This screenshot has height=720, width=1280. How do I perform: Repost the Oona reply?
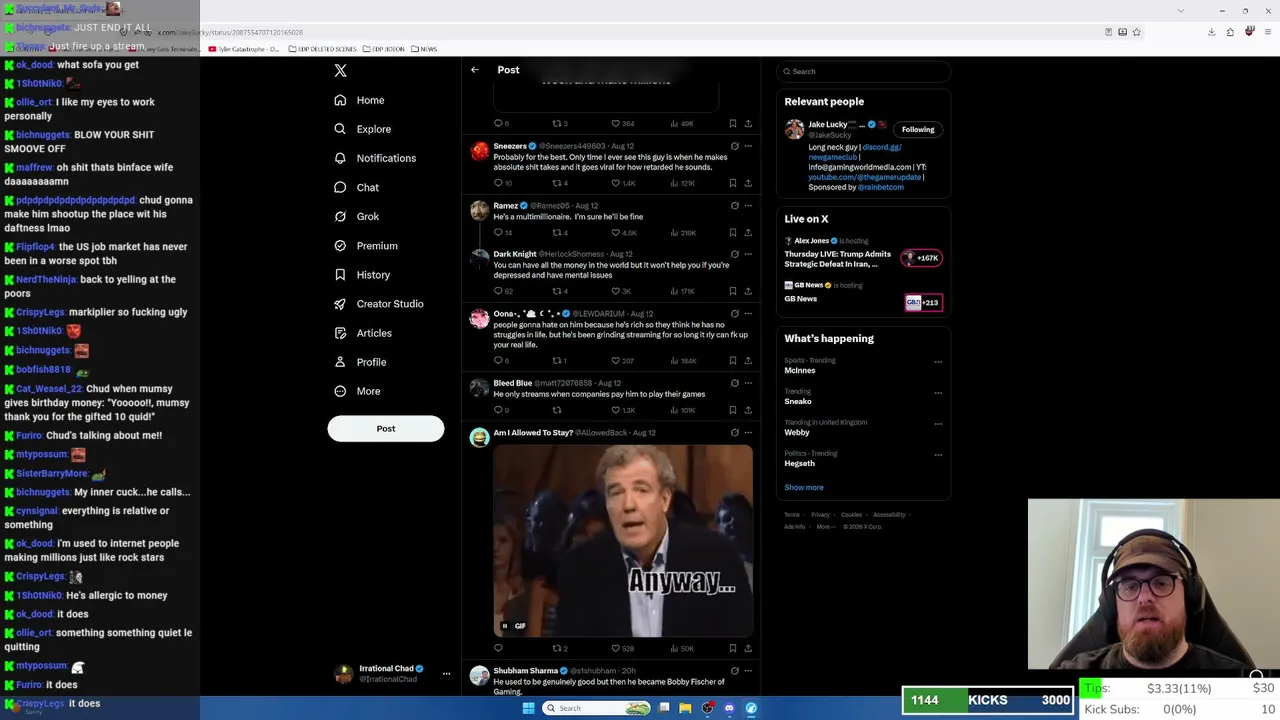557,360
